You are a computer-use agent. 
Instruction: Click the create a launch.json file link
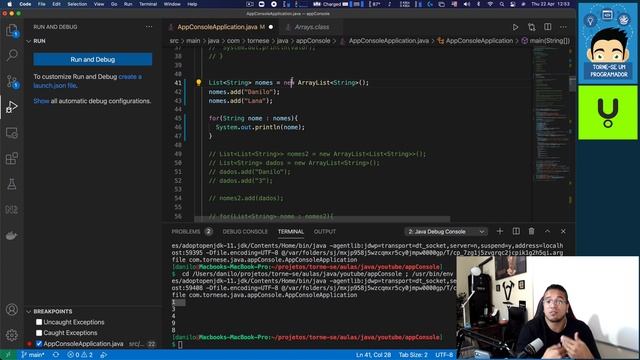[87, 81]
